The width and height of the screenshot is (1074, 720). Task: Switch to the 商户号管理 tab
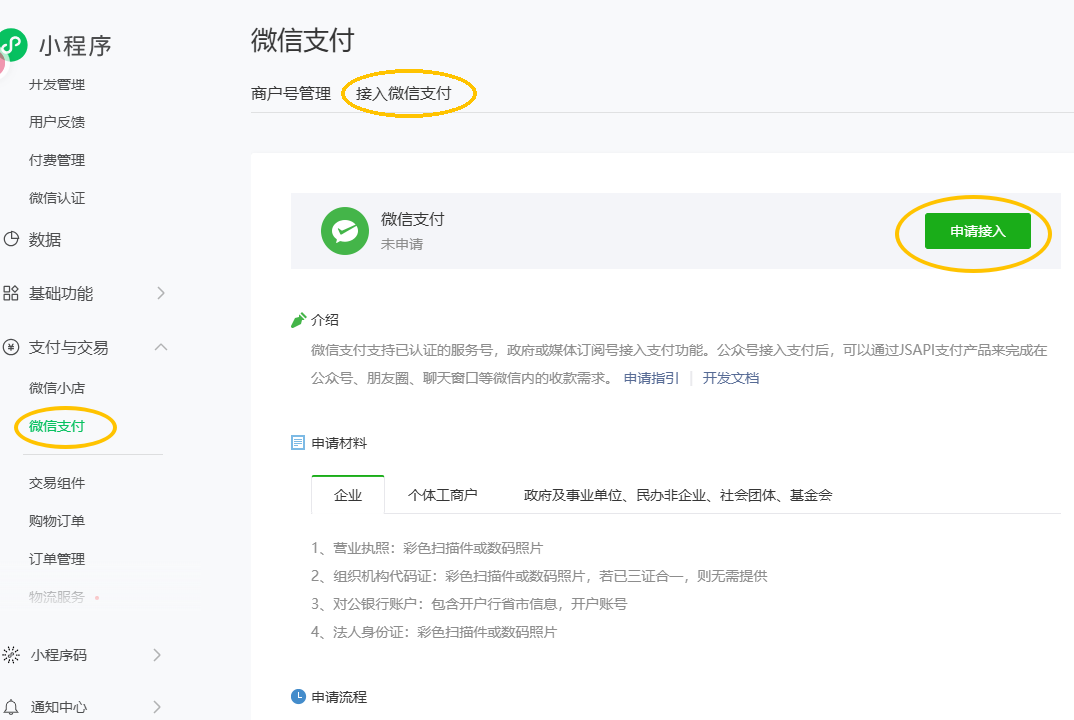point(291,93)
